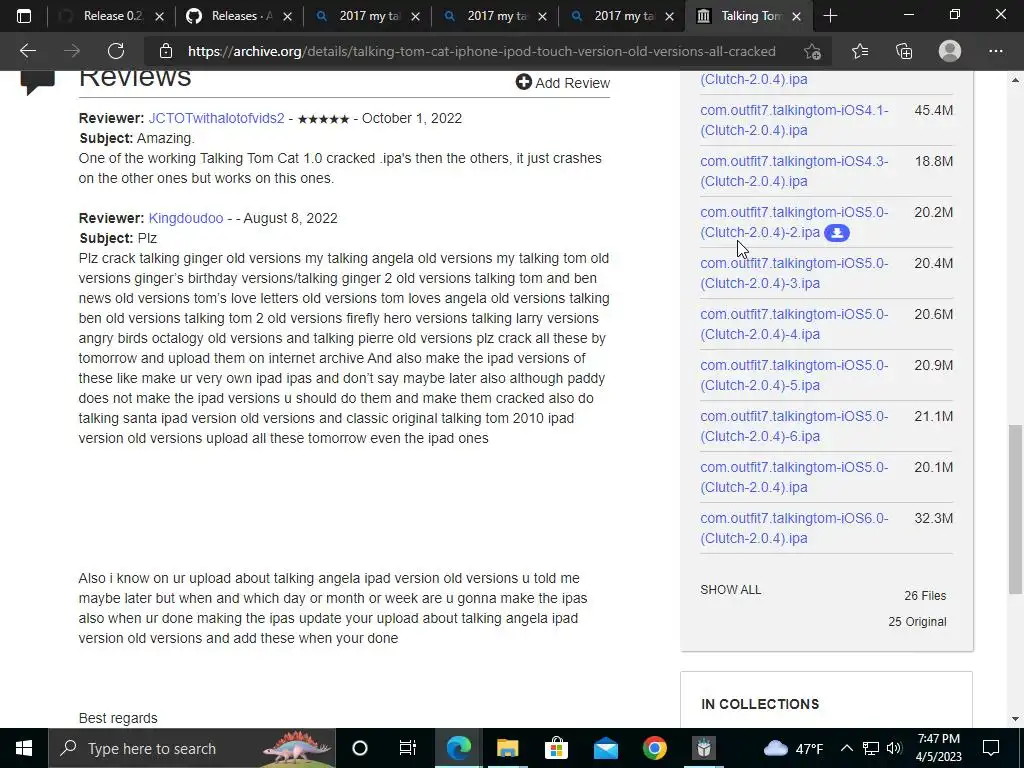The image size is (1024, 768).
Task: Click the download badge next to iOS5.0-2.ipa
Action: (837, 232)
